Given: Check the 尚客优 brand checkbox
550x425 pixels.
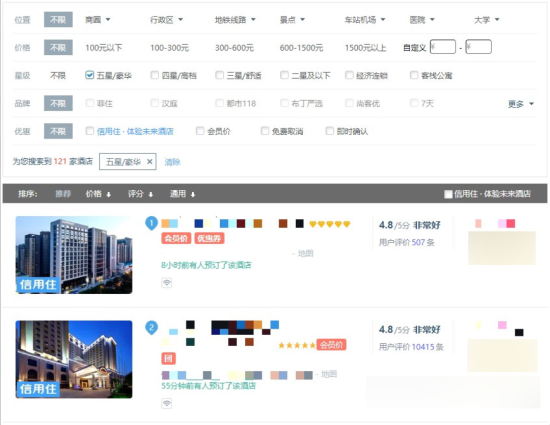Looking at the screenshot, I should 349,103.
